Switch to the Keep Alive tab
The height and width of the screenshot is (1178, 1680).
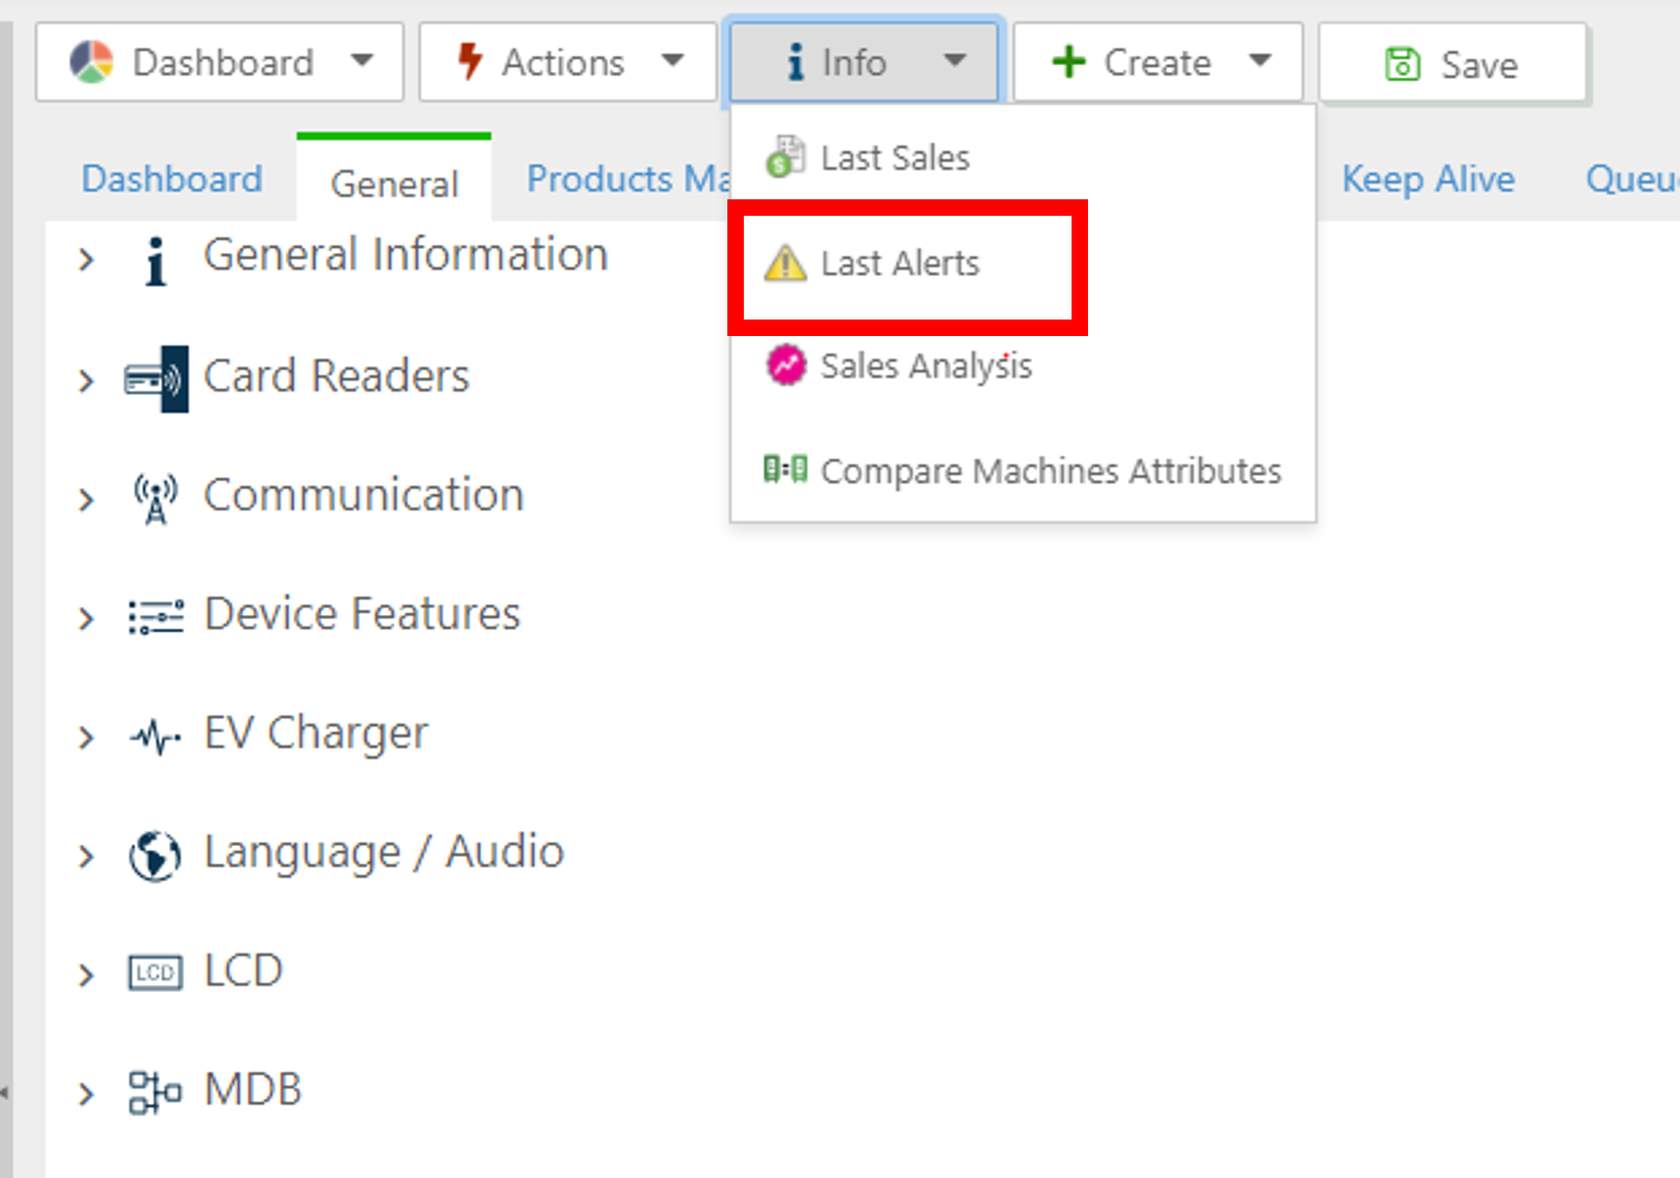(x=1428, y=179)
